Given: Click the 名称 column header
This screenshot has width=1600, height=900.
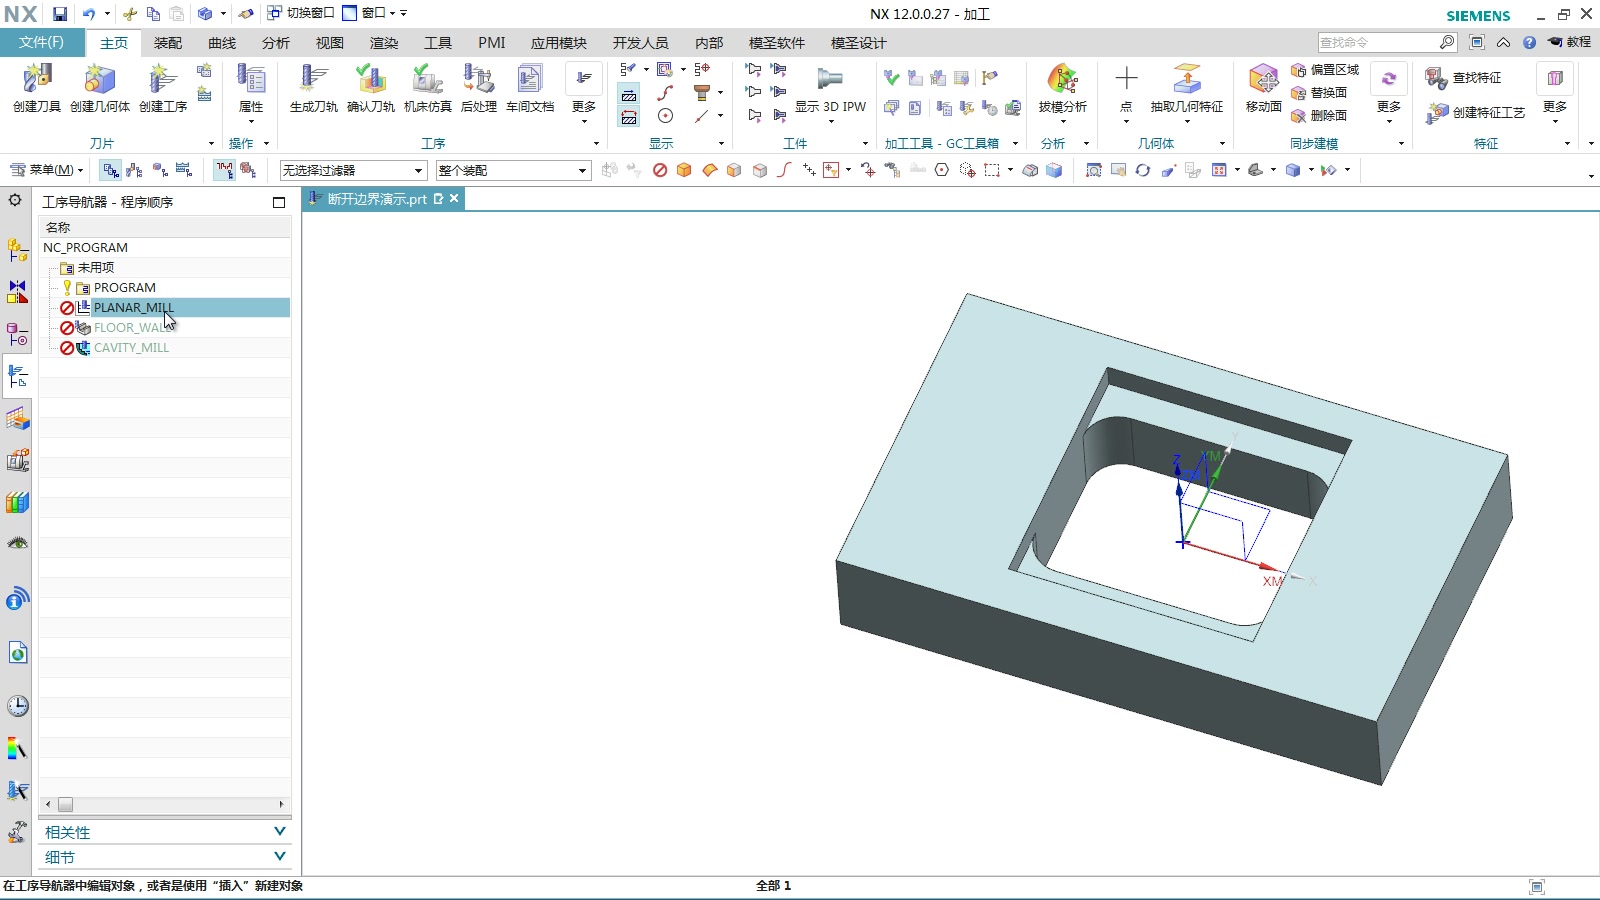Looking at the screenshot, I should pyautogui.click(x=165, y=228).
